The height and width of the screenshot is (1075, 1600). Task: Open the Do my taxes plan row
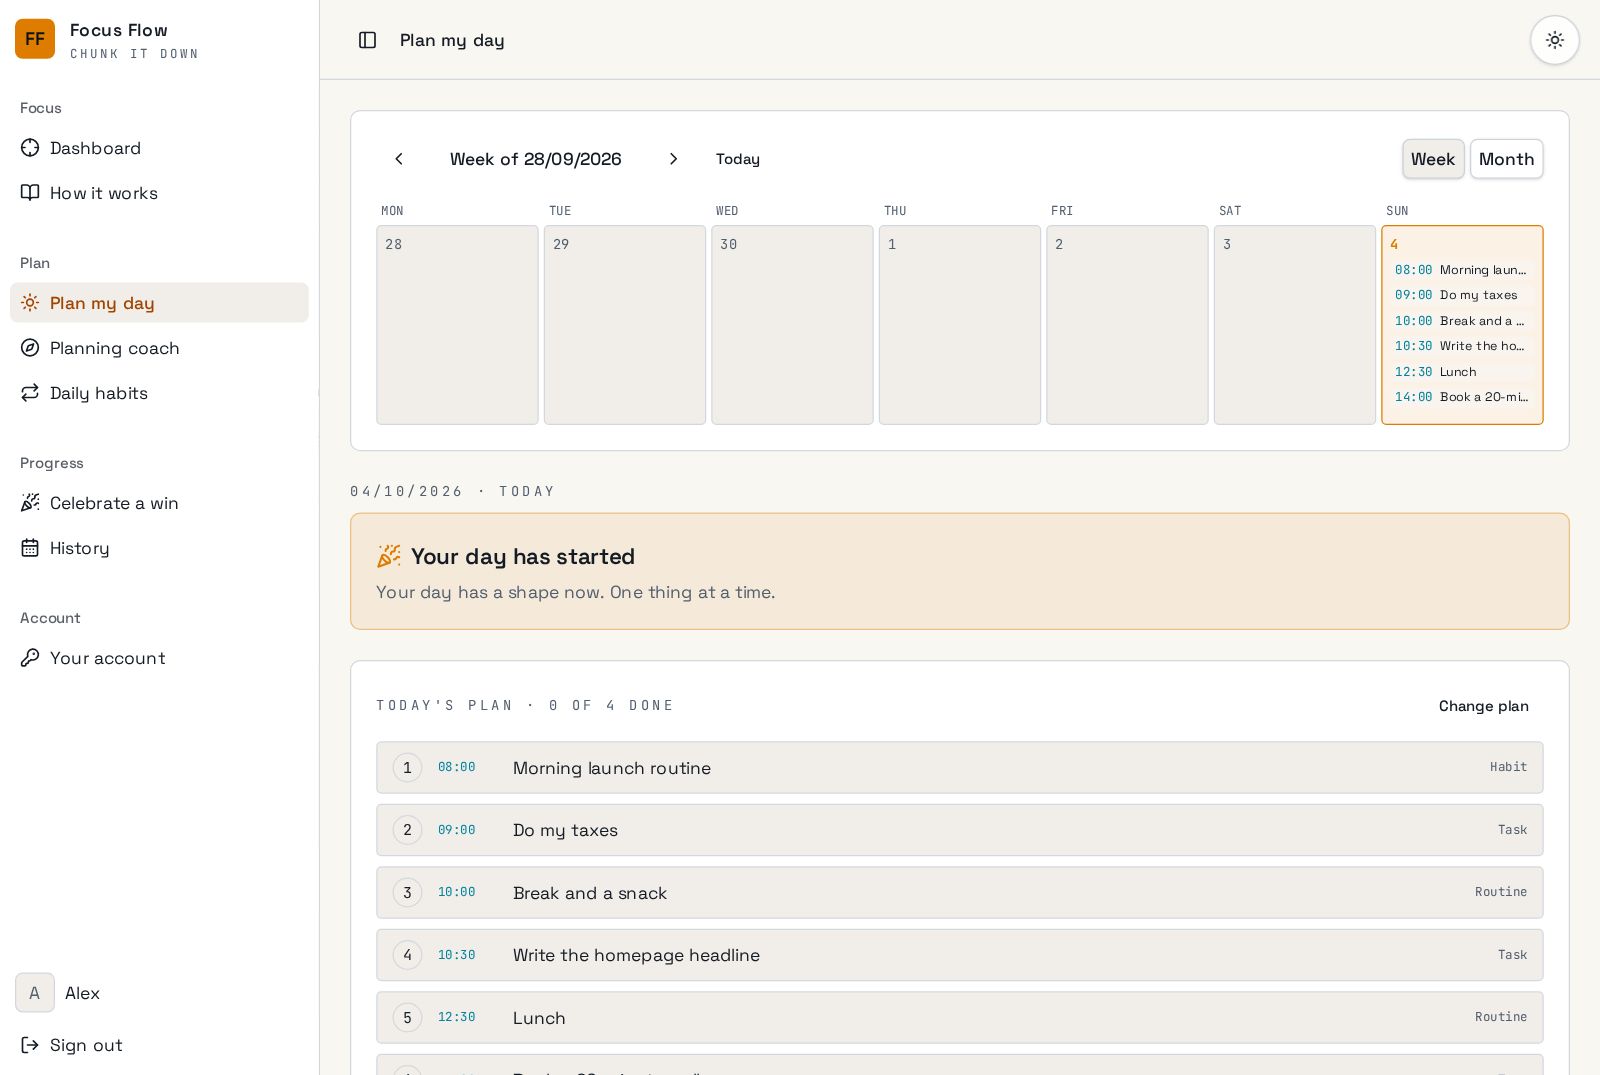click(x=960, y=830)
